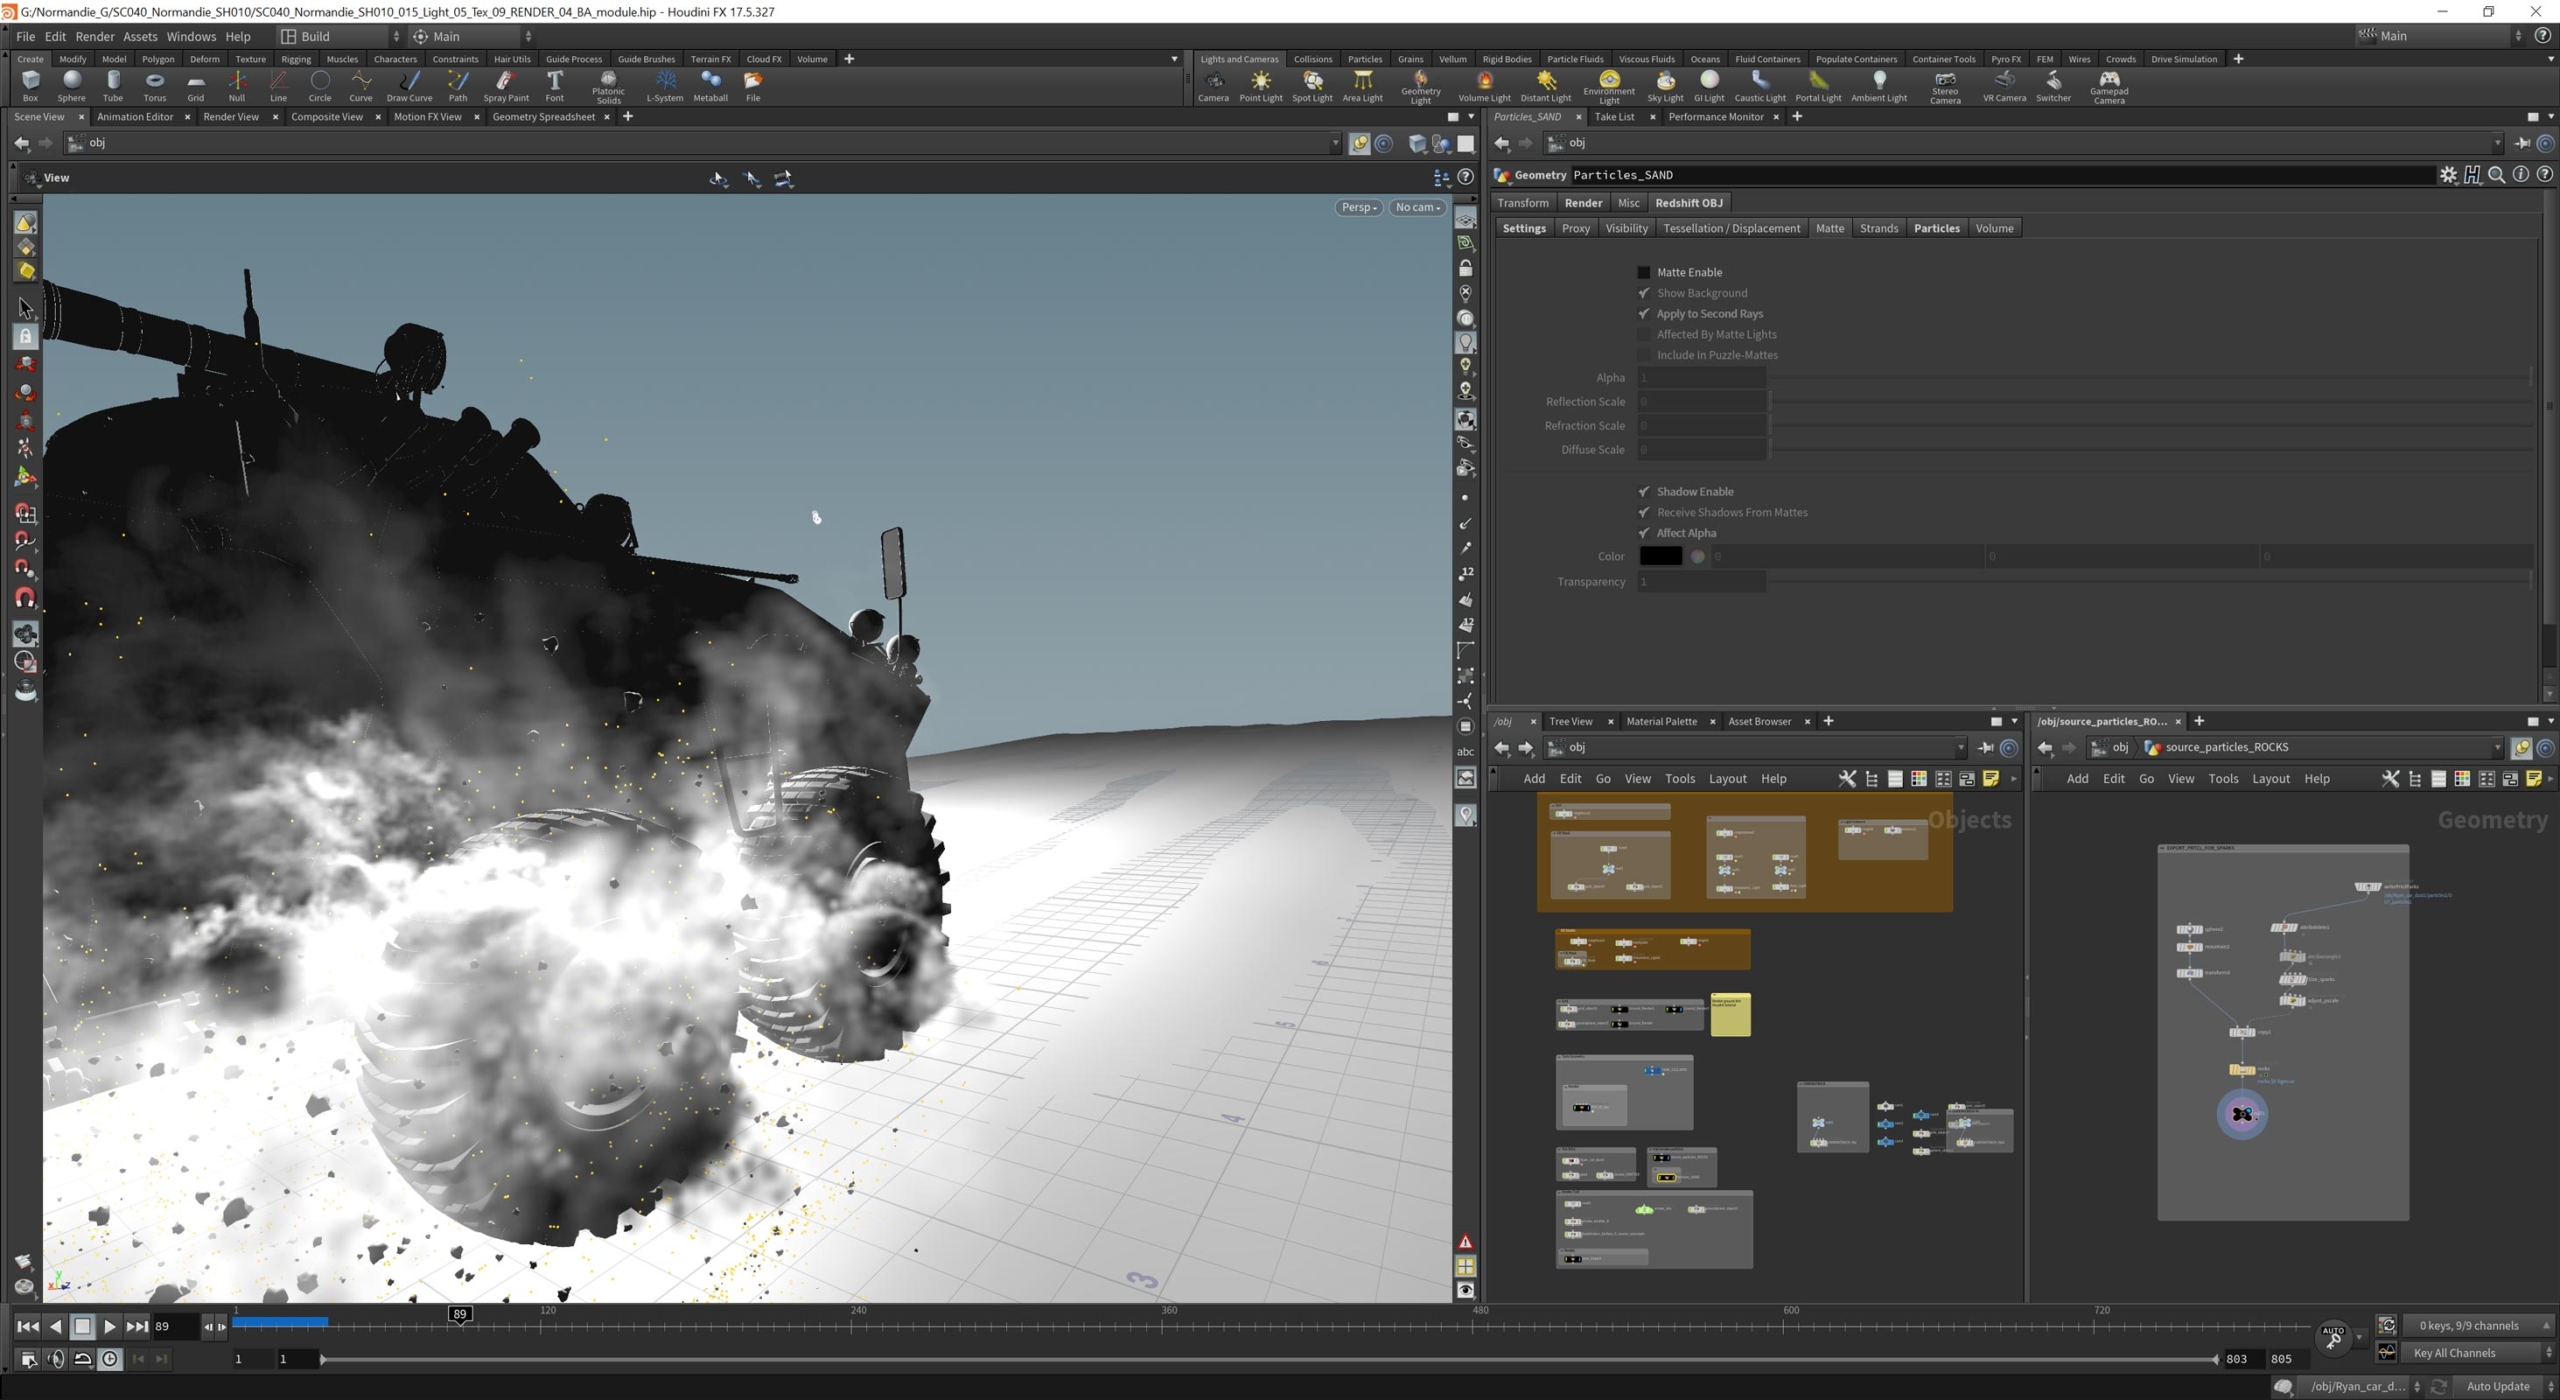Toggle Receive Shadows From Mattes checkbox
This screenshot has height=1400, width=2560.
pyautogui.click(x=1643, y=512)
